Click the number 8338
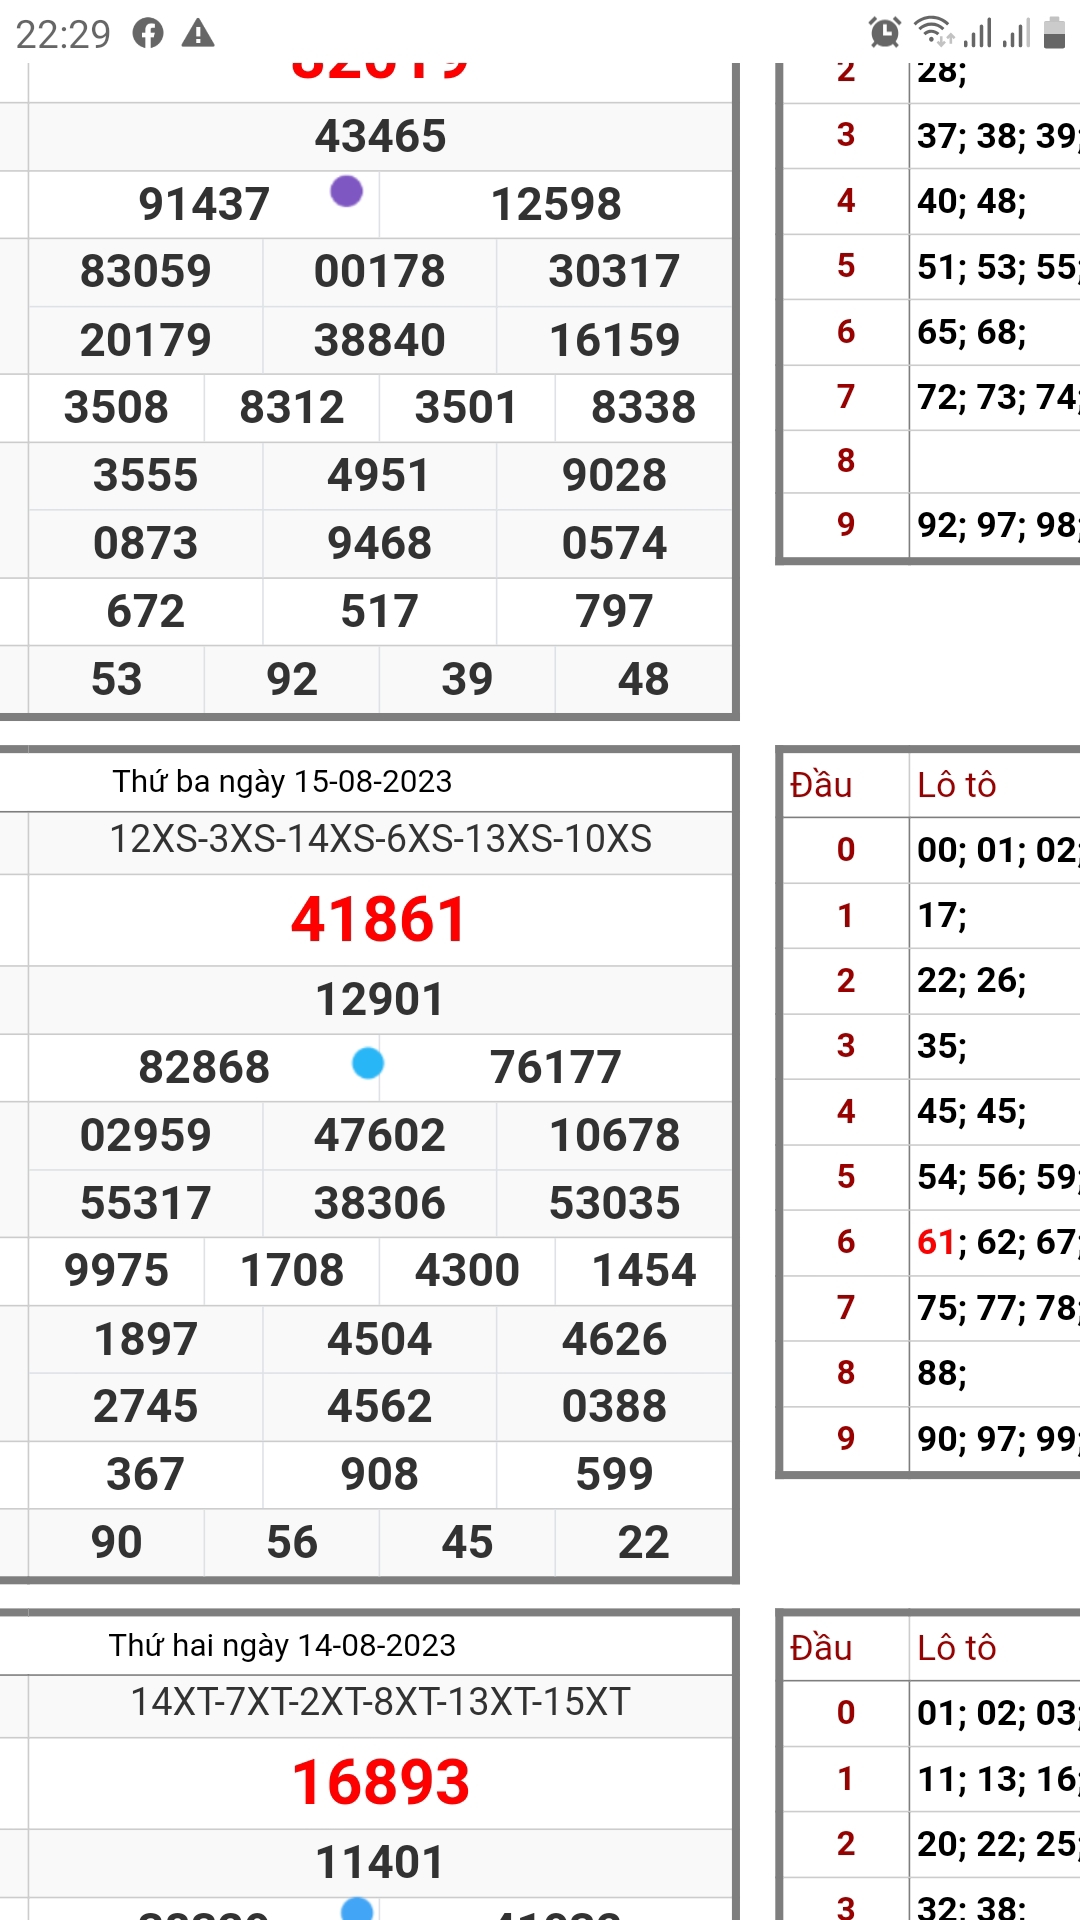1080x1920 pixels. pyautogui.click(x=643, y=407)
